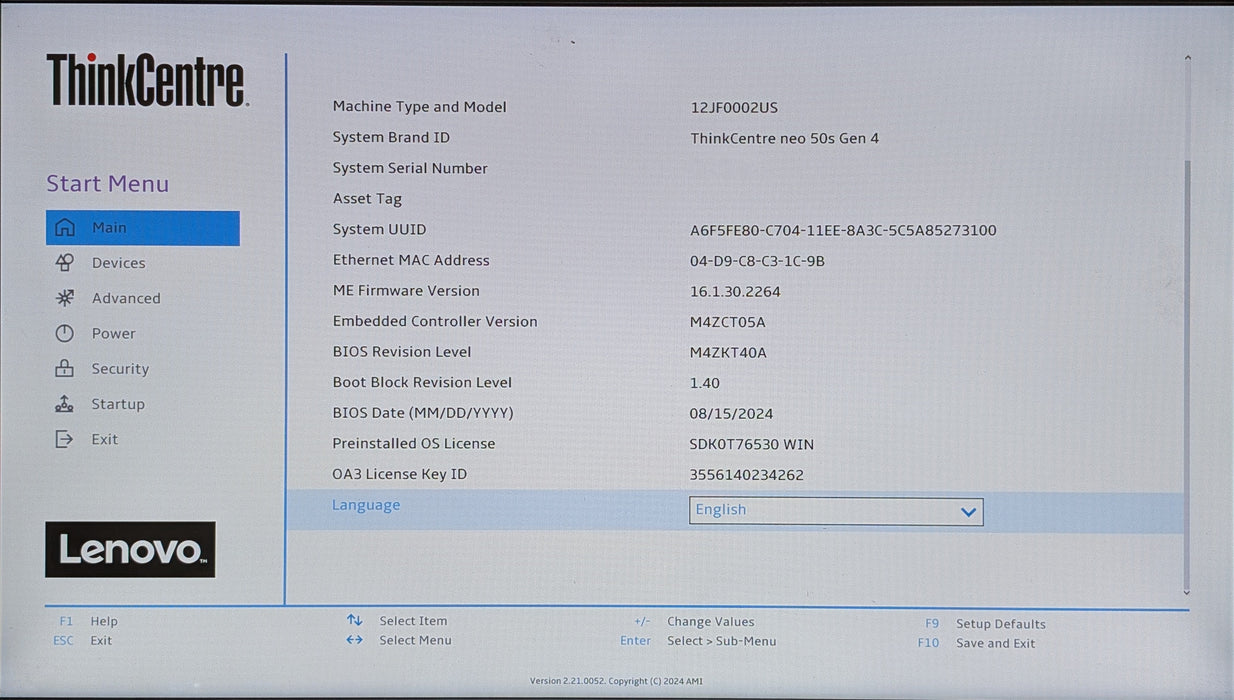Screen dimensions: 1234x700
Task: Click the scrollbar up arrow
Action: pyautogui.click(x=1187, y=60)
